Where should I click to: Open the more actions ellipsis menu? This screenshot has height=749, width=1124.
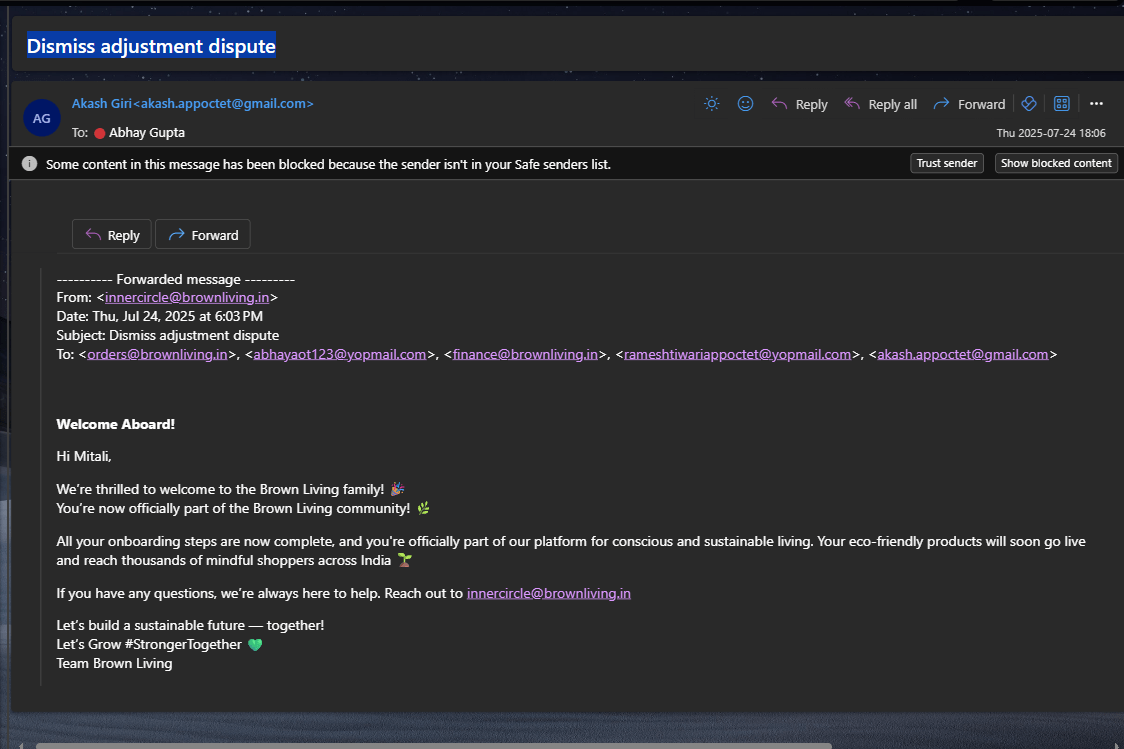(x=1096, y=104)
